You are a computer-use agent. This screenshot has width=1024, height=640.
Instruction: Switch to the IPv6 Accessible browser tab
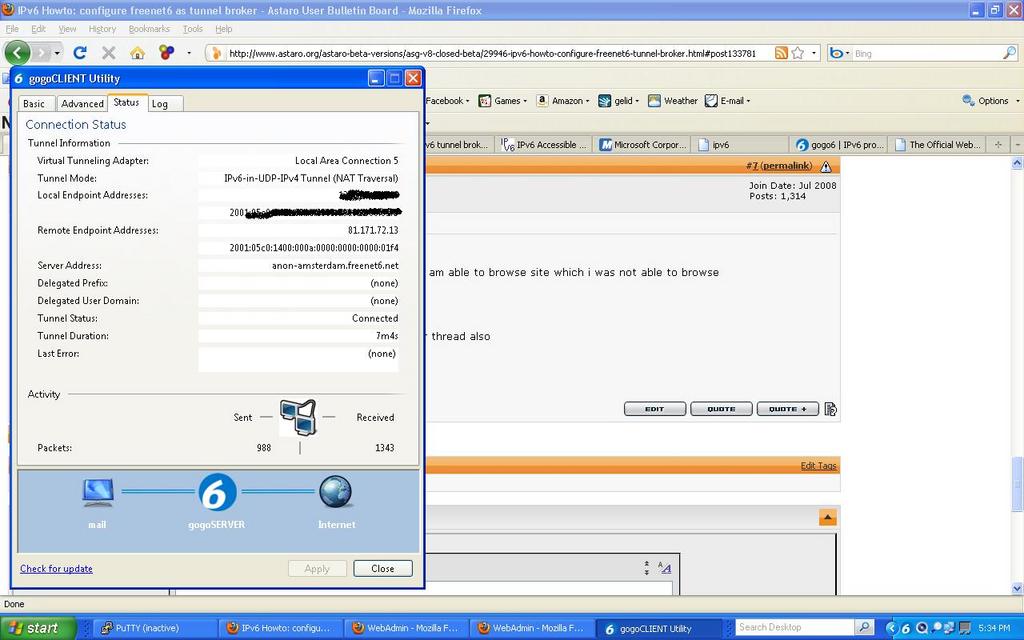pos(545,144)
